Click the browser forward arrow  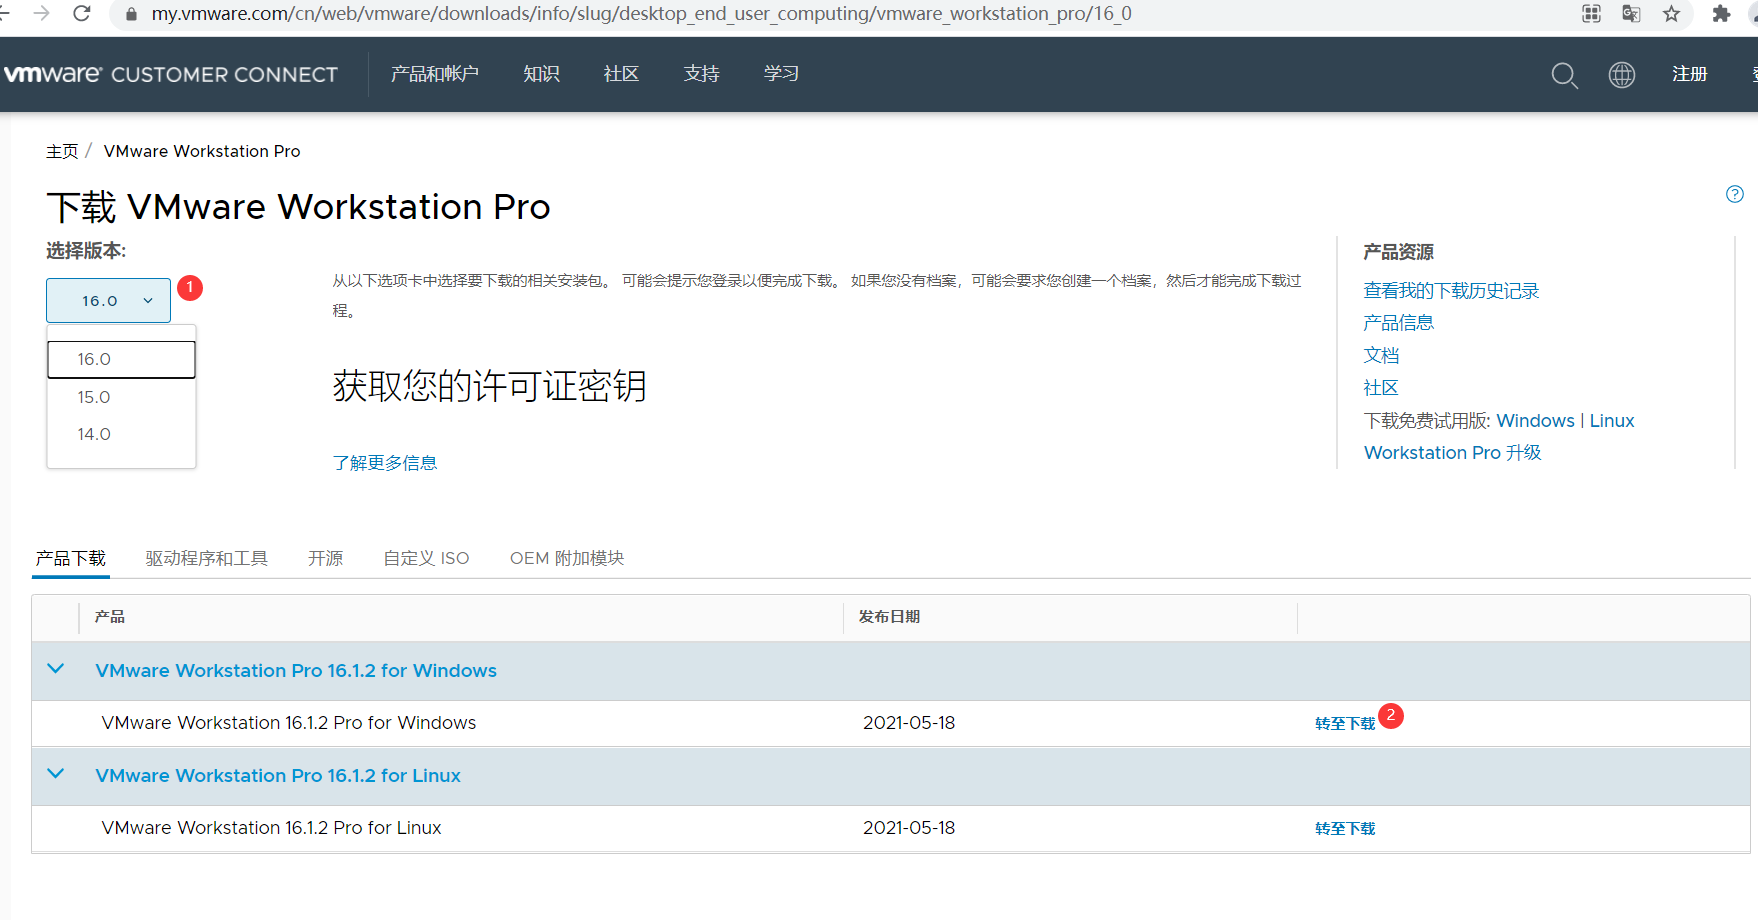41,13
